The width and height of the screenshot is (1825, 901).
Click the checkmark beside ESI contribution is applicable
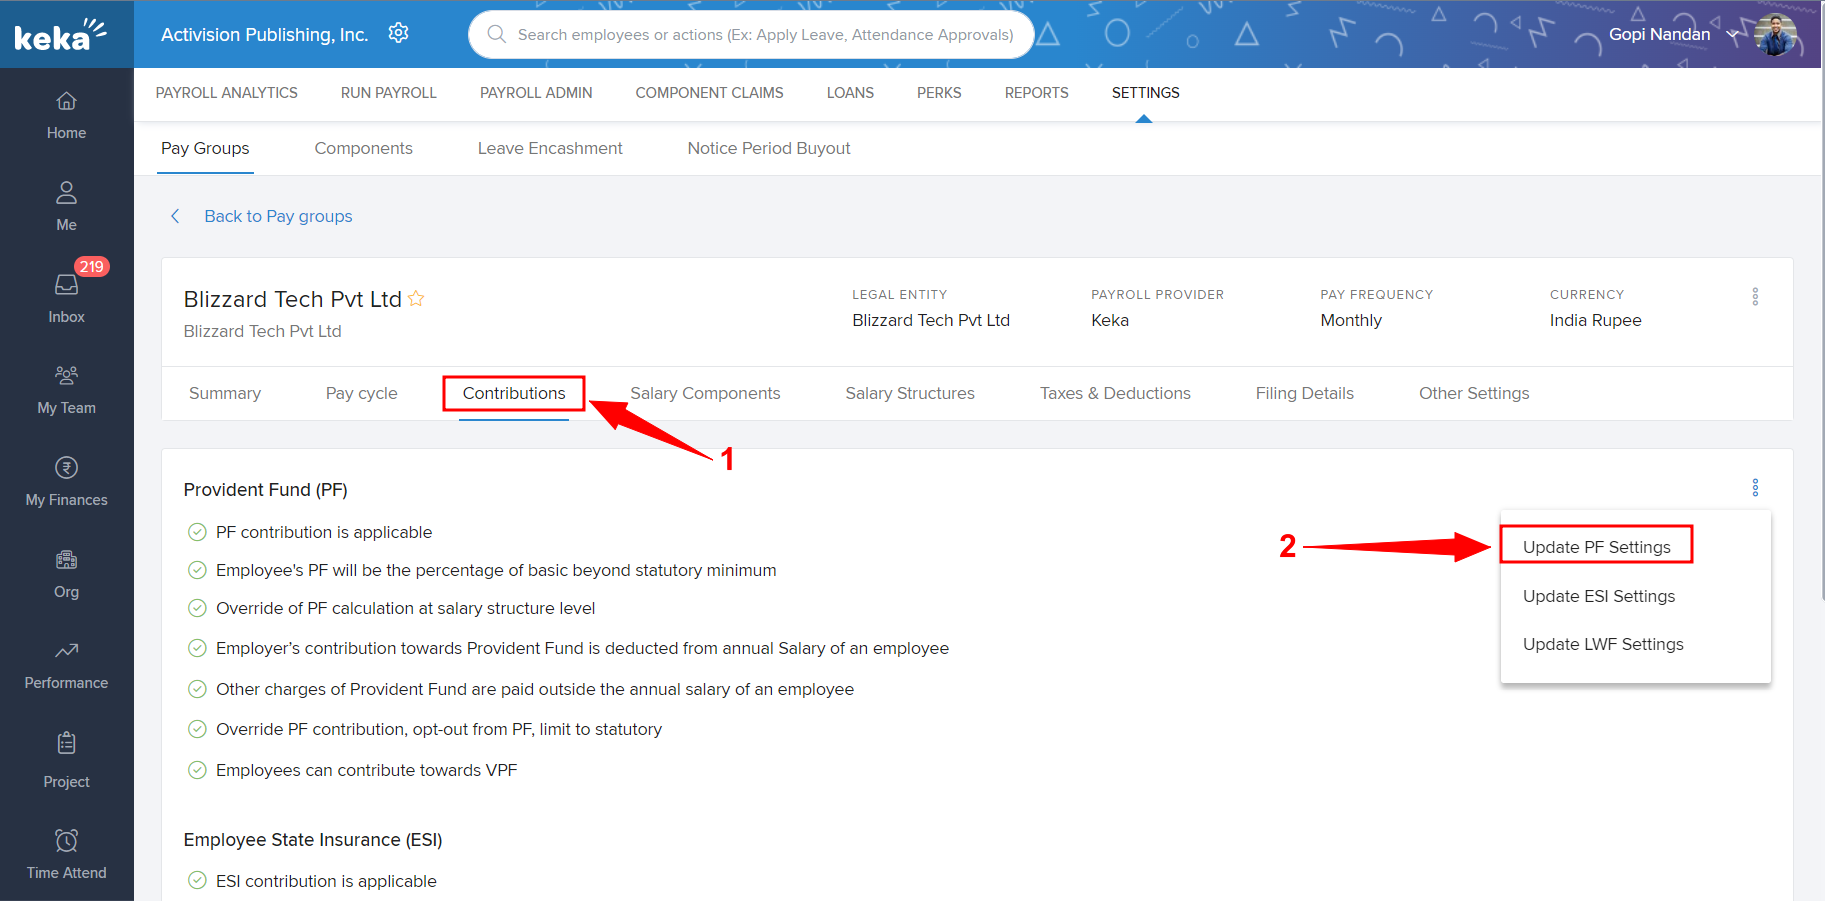[197, 881]
